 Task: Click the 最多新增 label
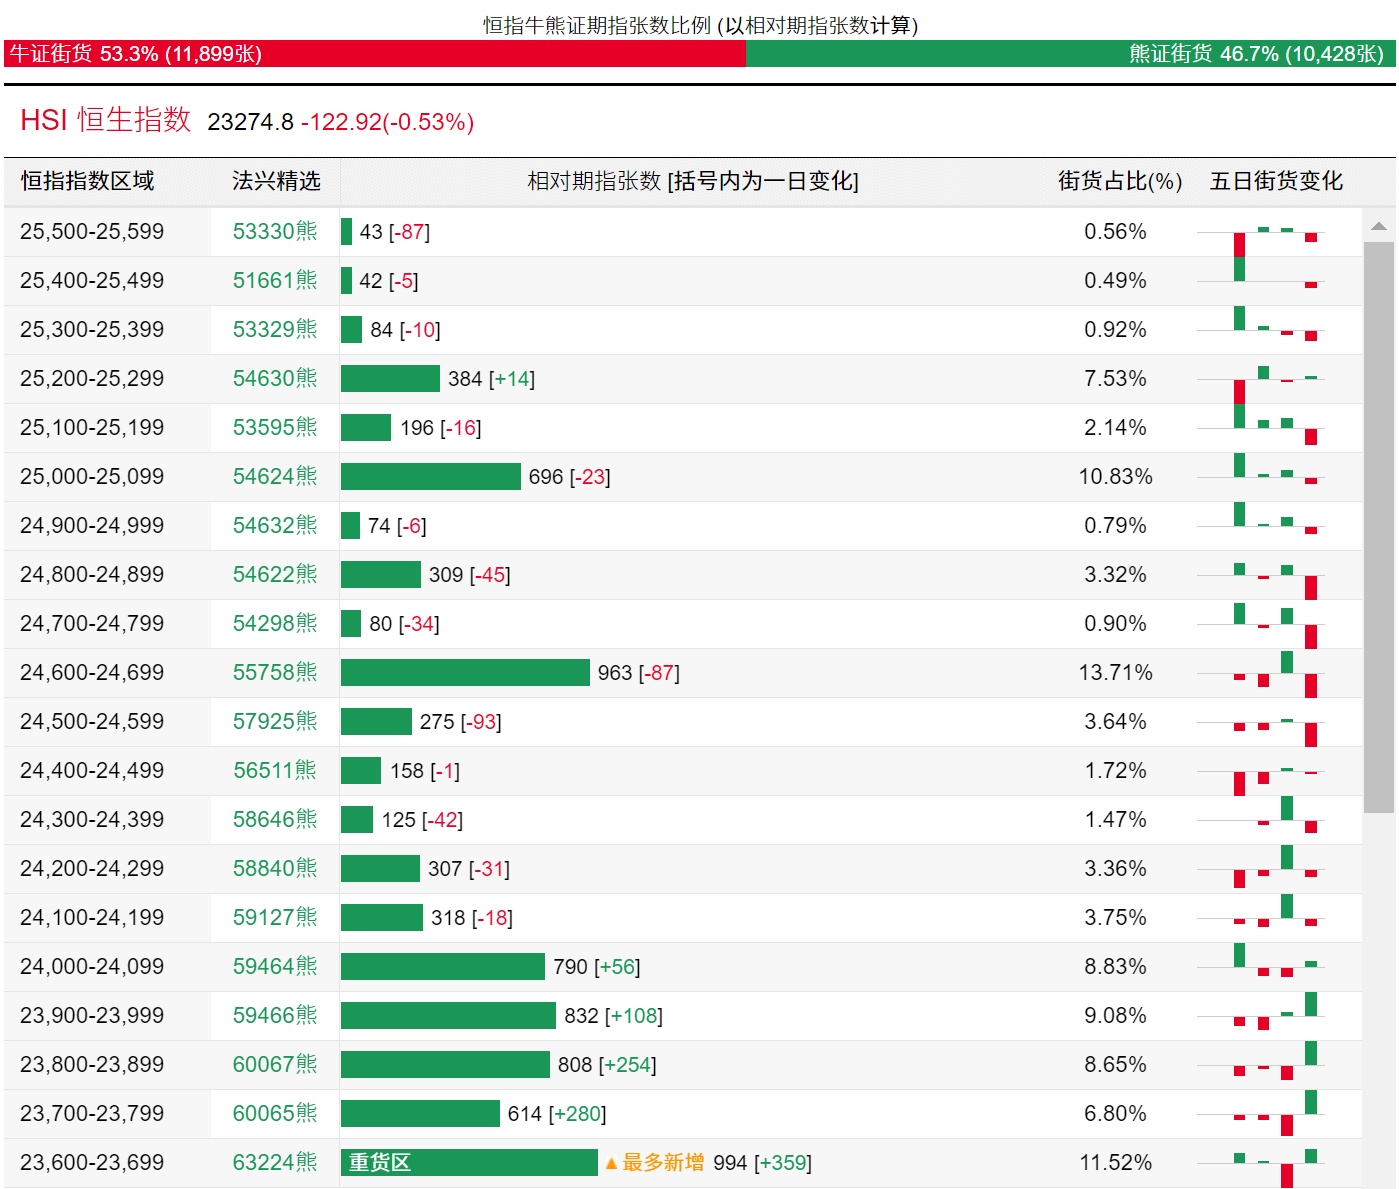pos(655,1162)
